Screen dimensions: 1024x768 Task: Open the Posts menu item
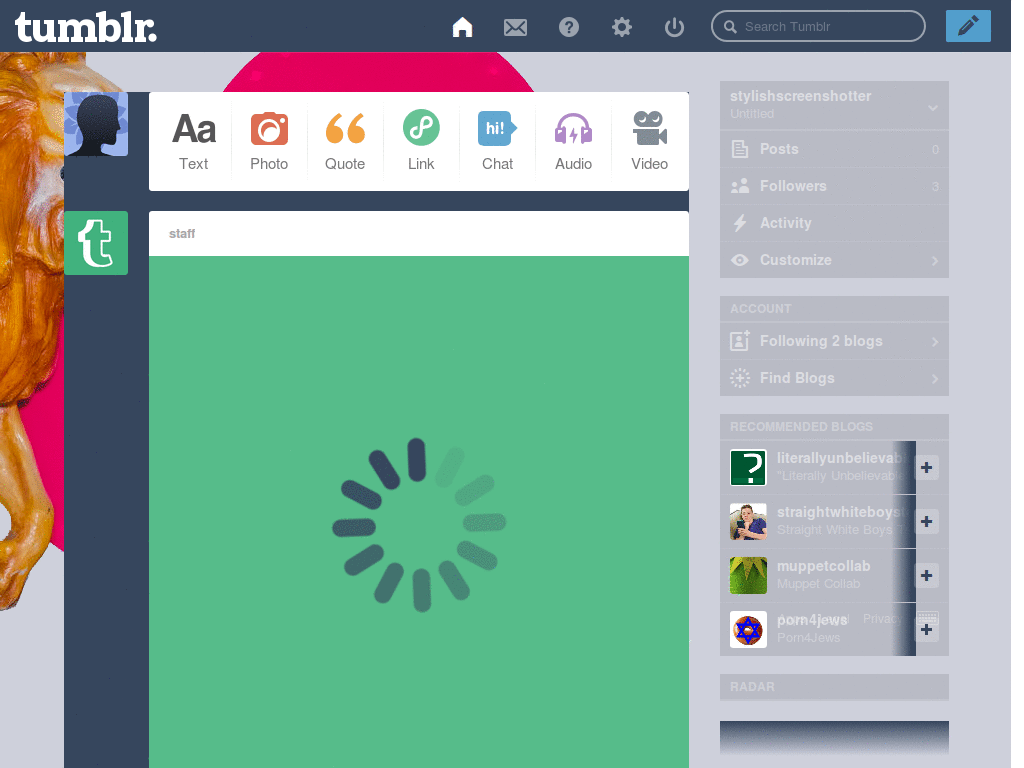click(834, 149)
